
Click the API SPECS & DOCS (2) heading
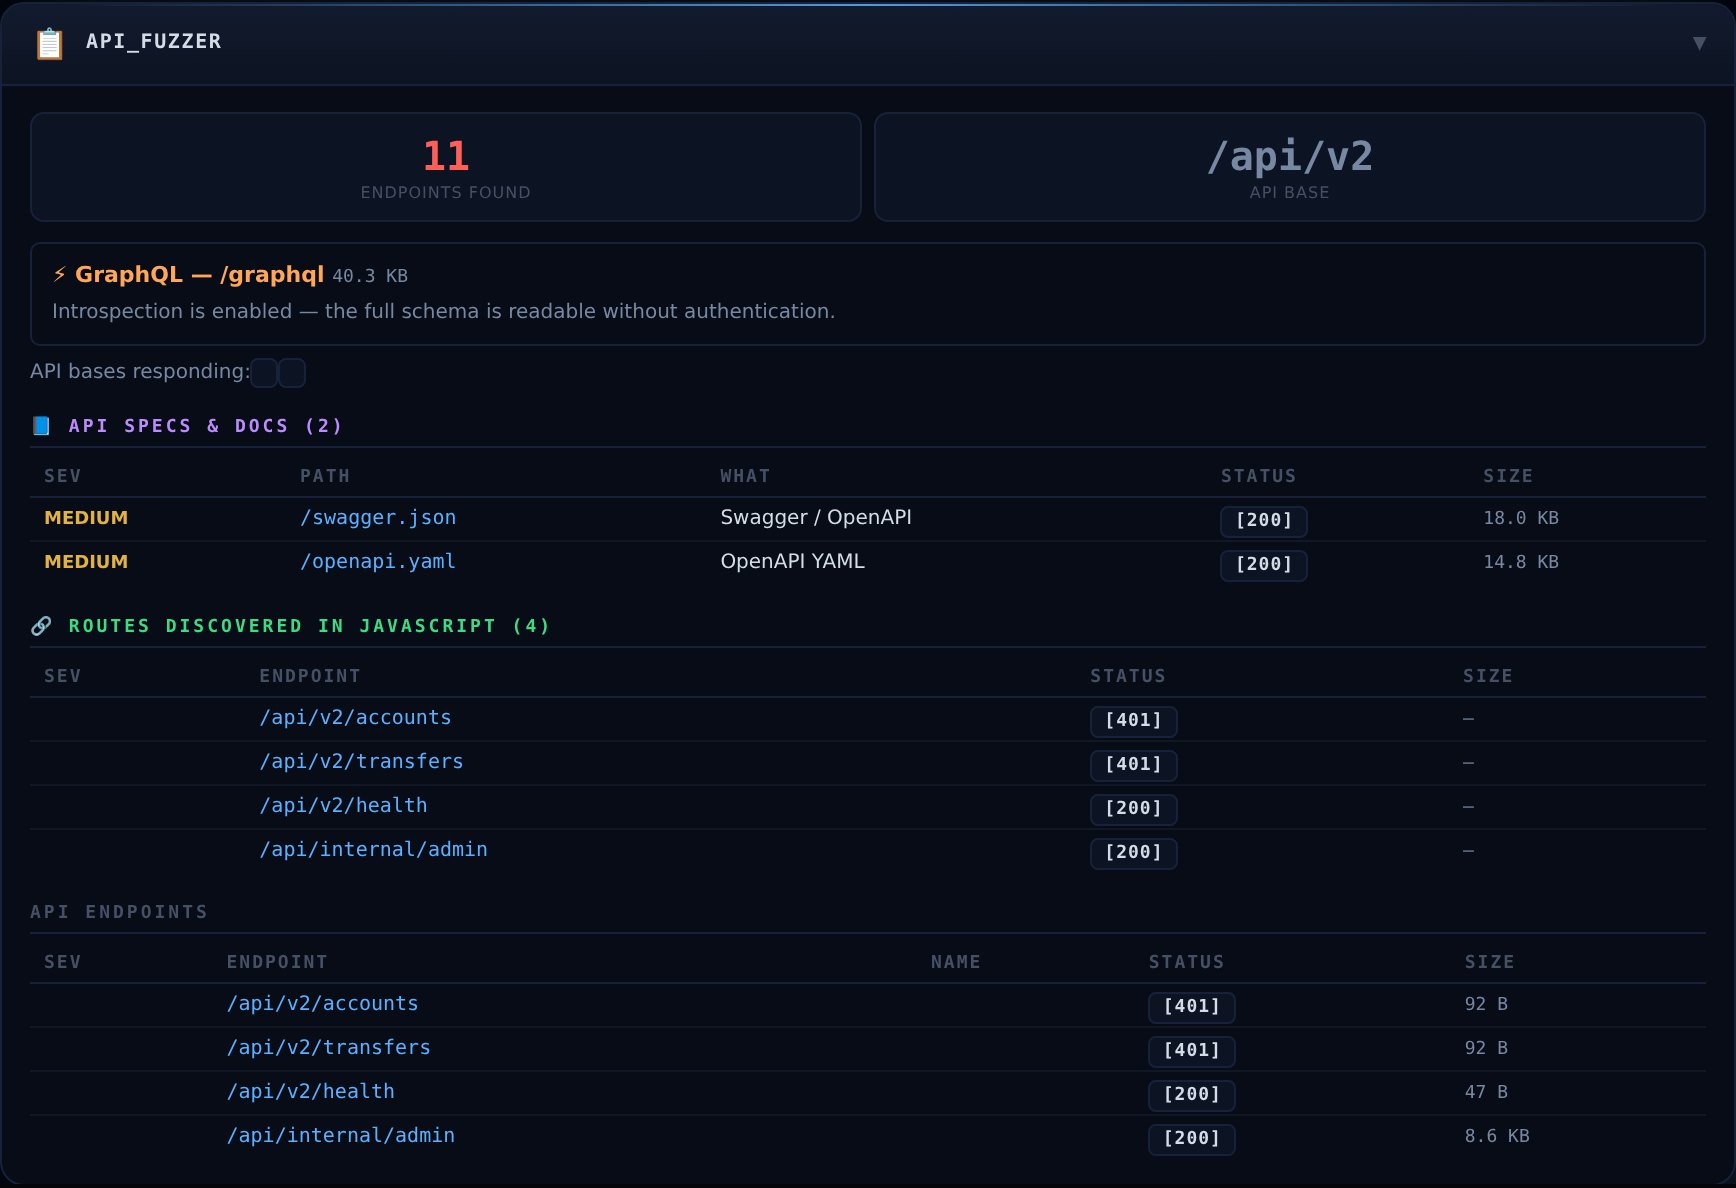pos(205,426)
